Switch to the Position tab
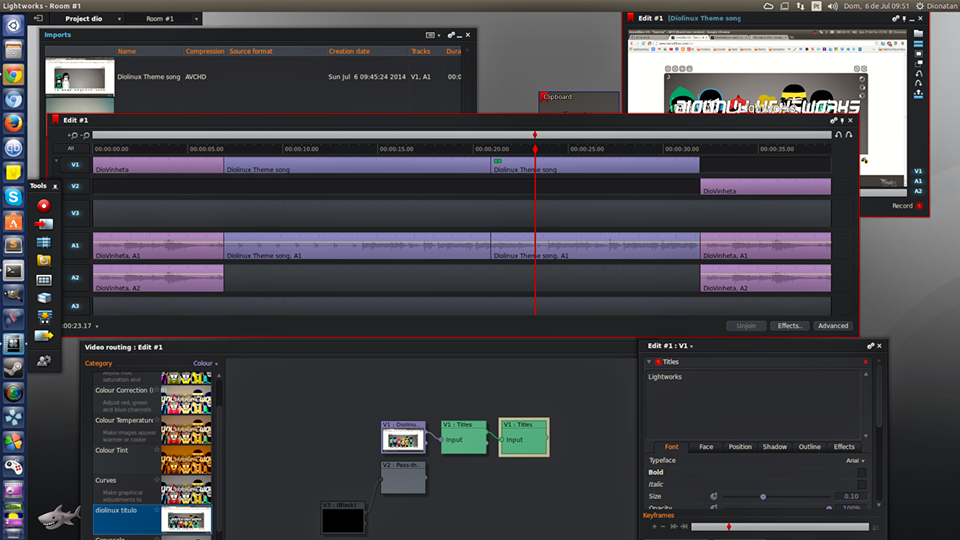This screenshot has width=960, height=540. click(x=740, y=447)
